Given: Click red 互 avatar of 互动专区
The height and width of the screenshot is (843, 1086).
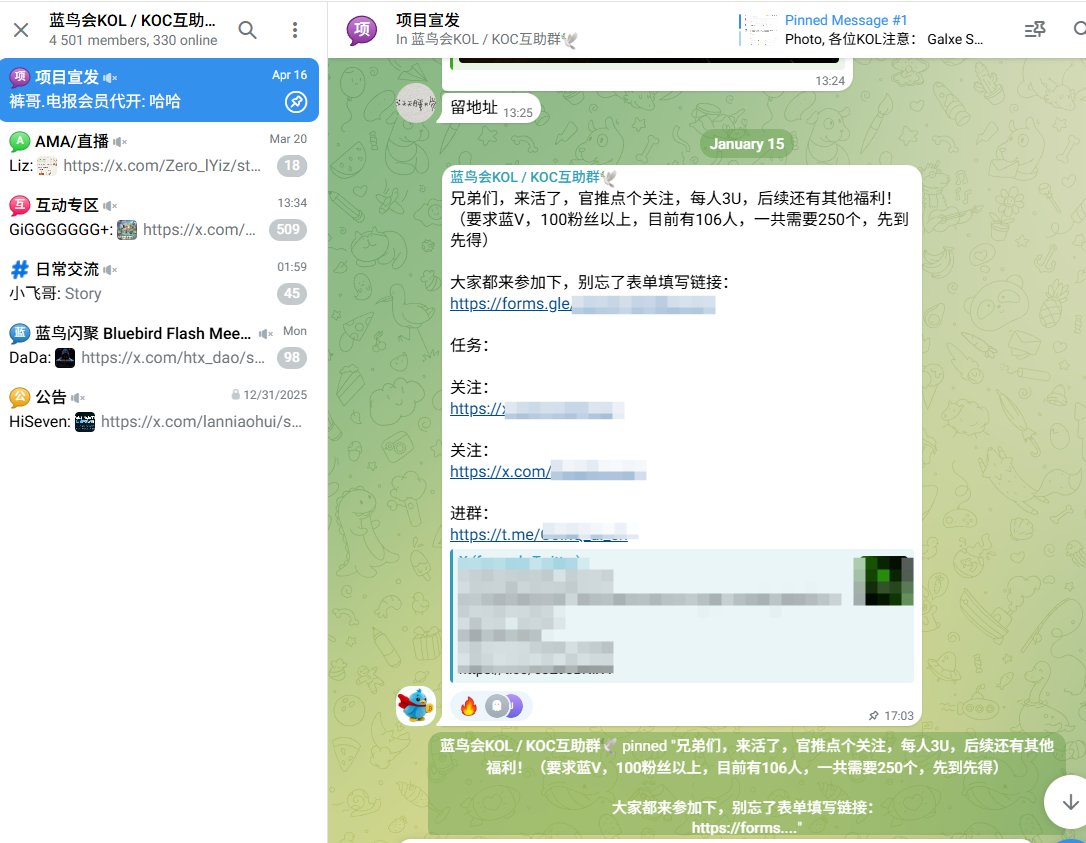Looking at the screenshot, I should click(19, 205).
